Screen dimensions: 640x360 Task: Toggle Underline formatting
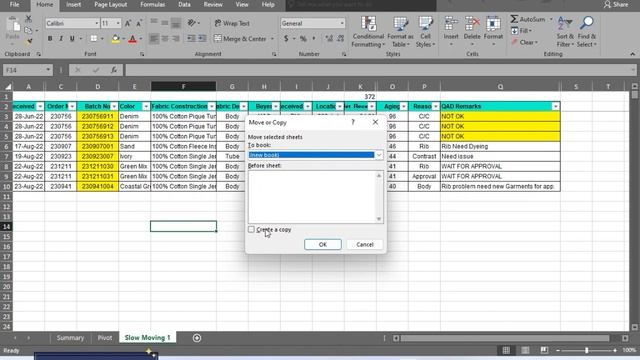point(72,39)
